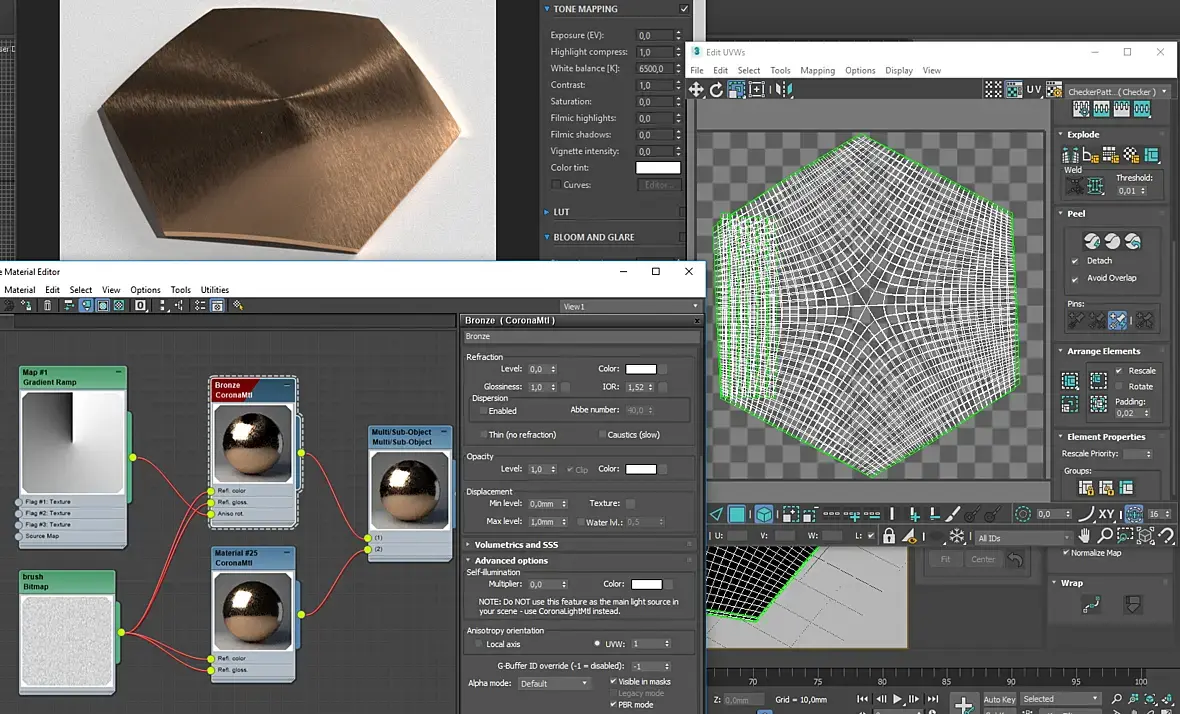This screenshot has width=1180, height=714.
Task: Activate the Freeform Mode tool
Action: [x=757, y=90]
